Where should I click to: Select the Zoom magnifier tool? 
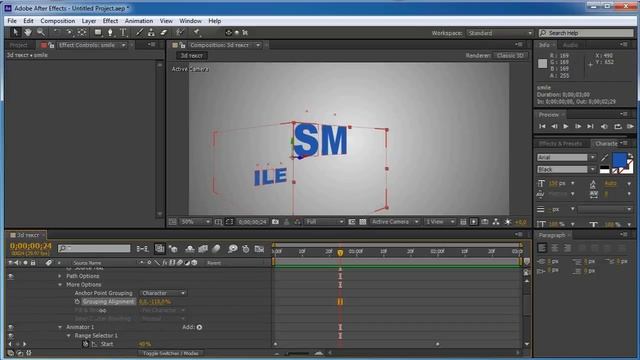[x=40, y=32]
